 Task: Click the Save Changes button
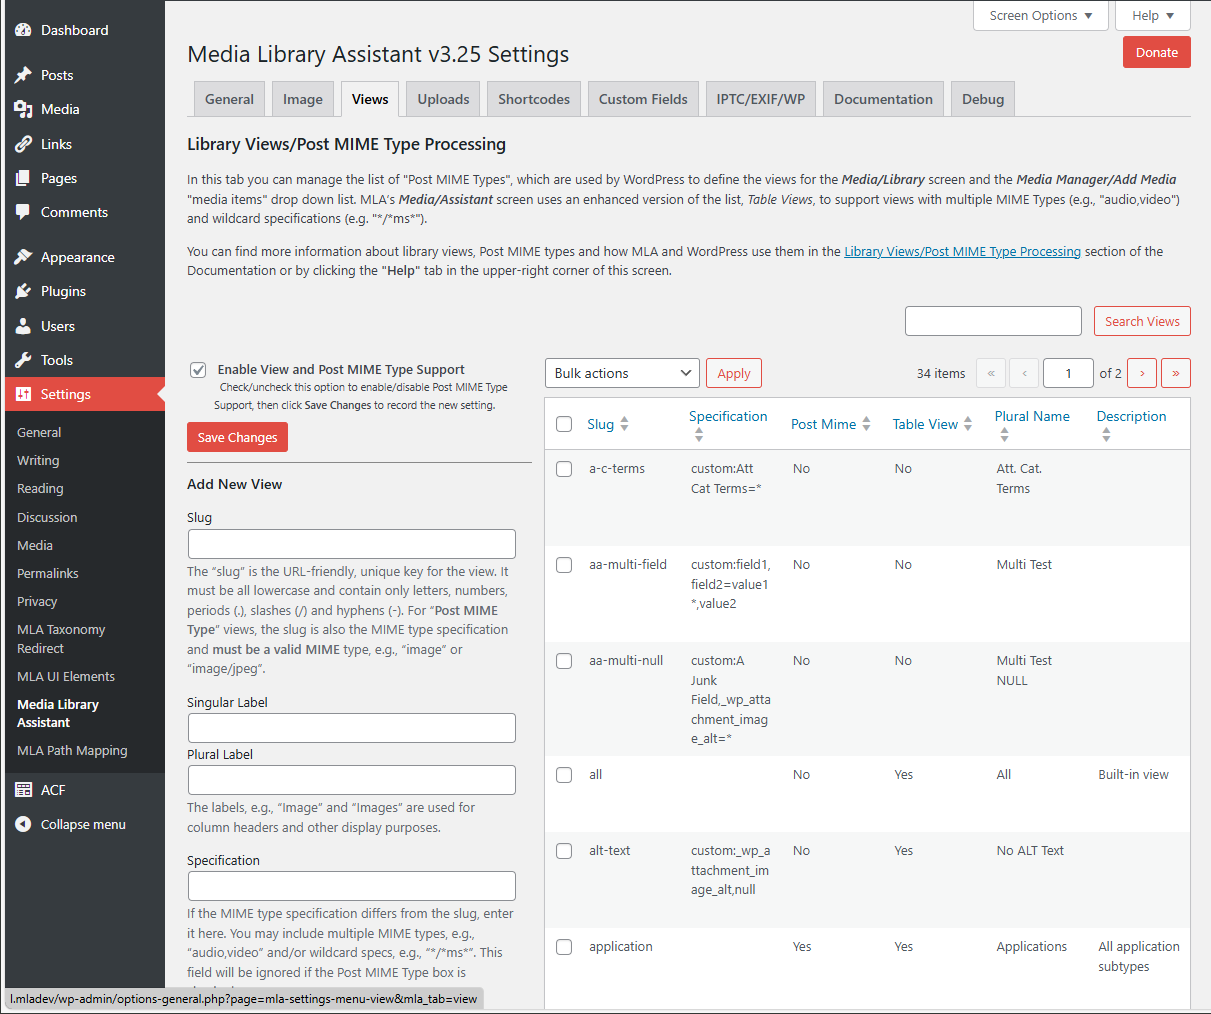click(x=237, y=437)
